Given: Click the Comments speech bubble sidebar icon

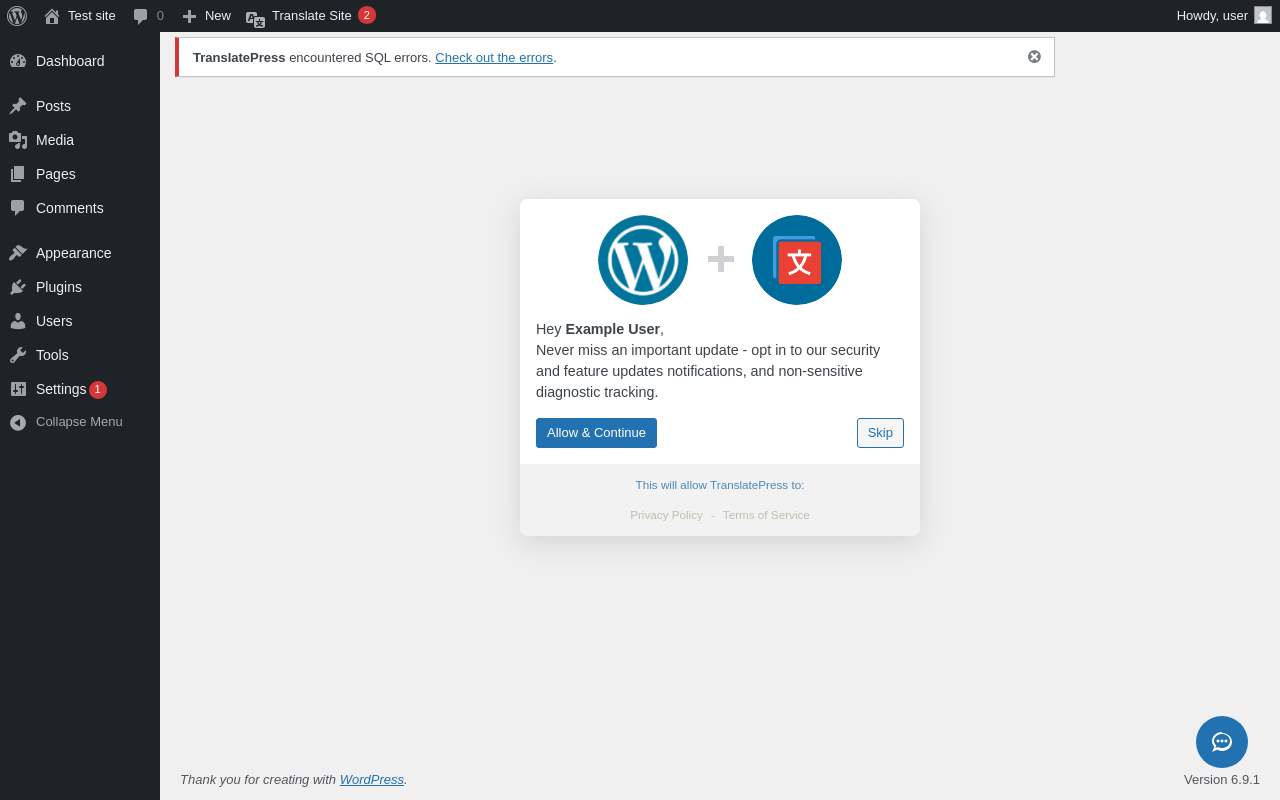Looking at the screenshot, I should 18,208.
